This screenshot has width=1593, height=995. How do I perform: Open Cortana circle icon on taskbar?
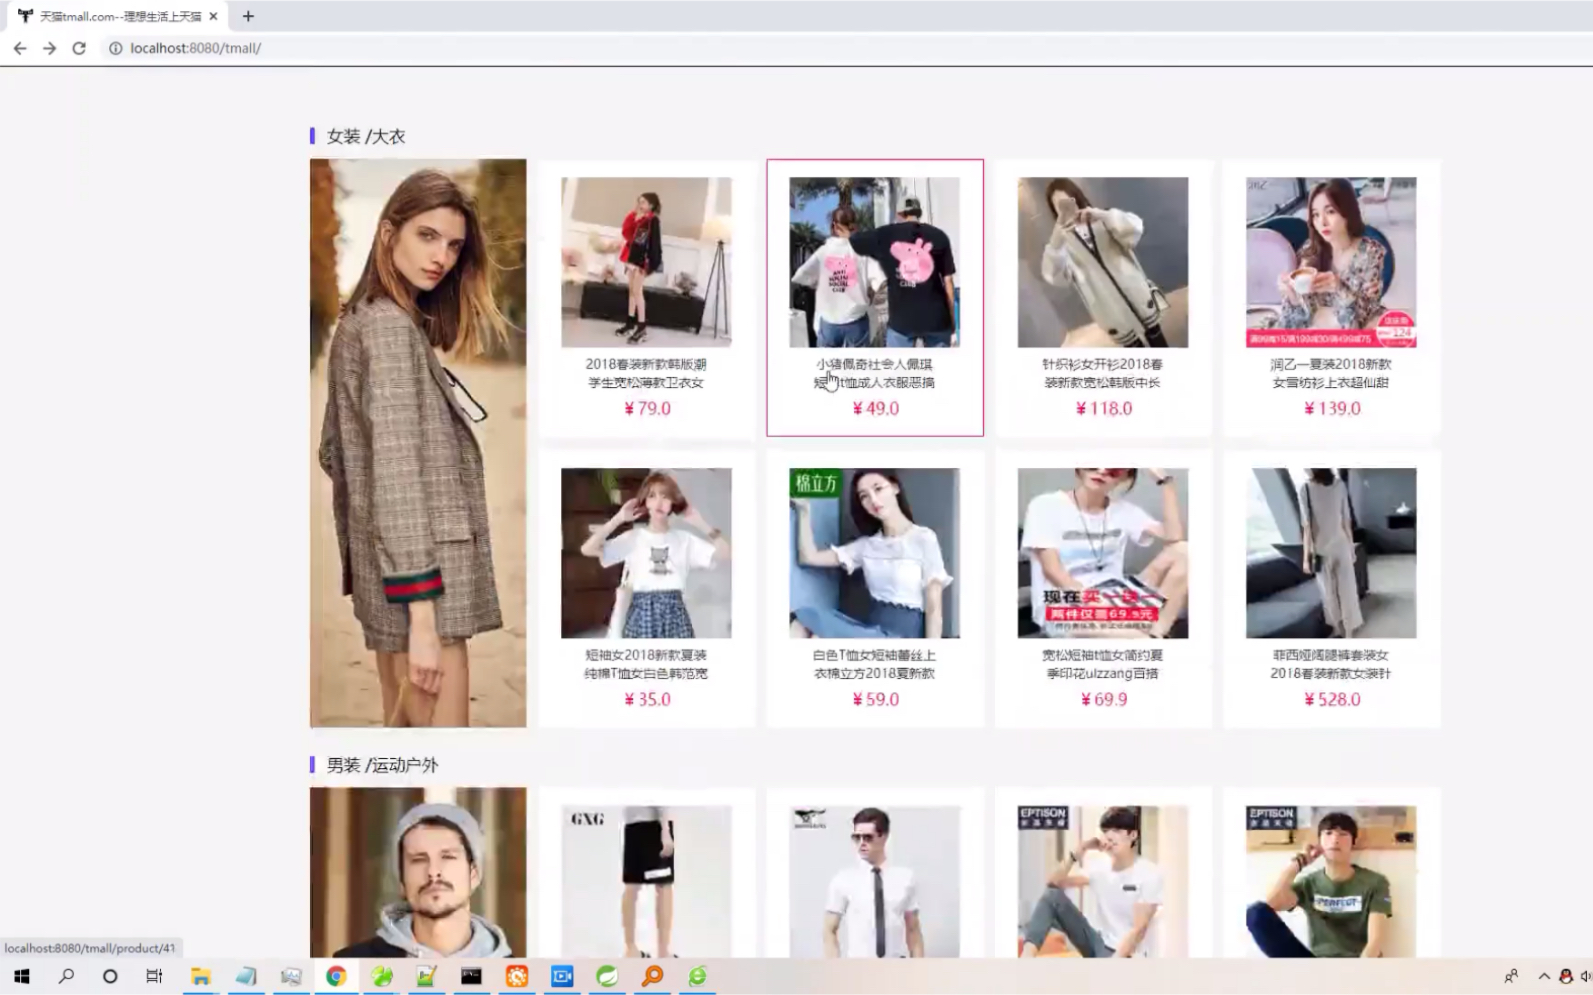110,976
